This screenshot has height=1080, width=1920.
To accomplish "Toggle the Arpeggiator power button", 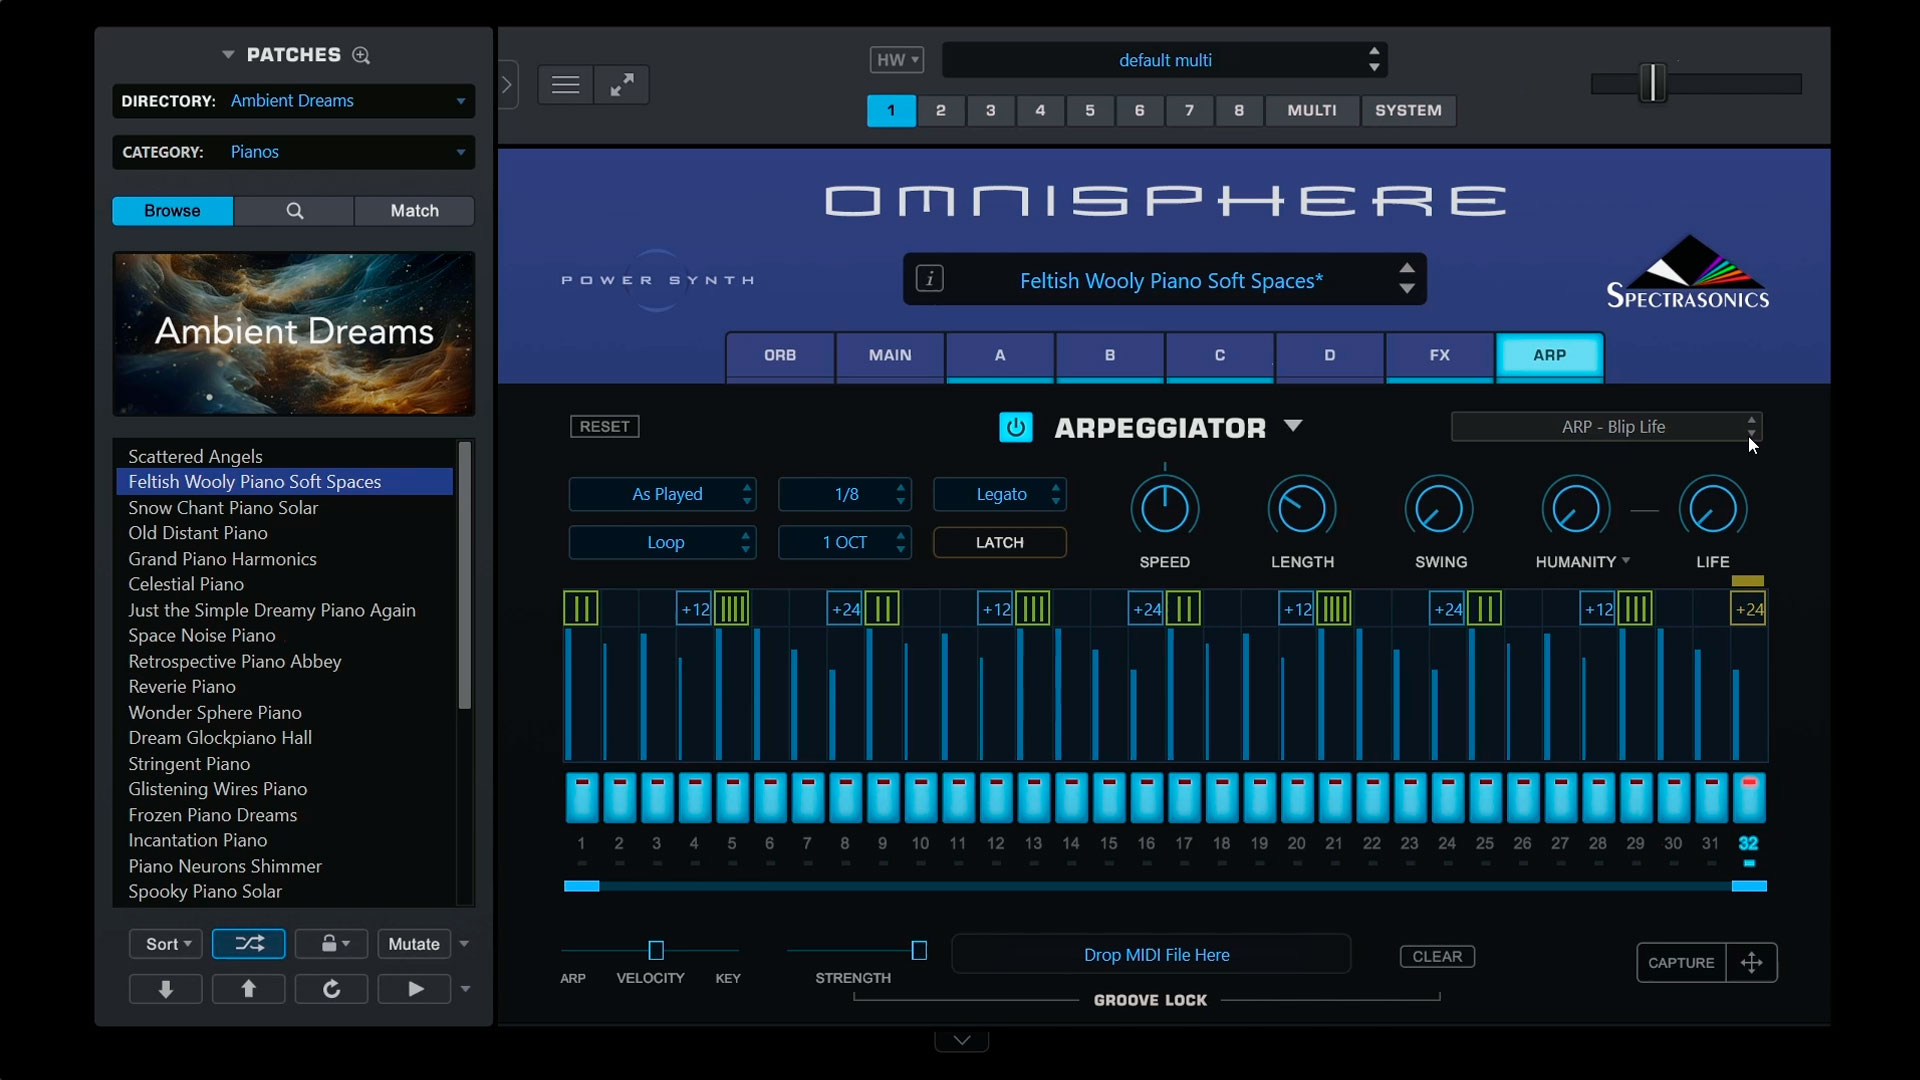I will click(1016, 426).
